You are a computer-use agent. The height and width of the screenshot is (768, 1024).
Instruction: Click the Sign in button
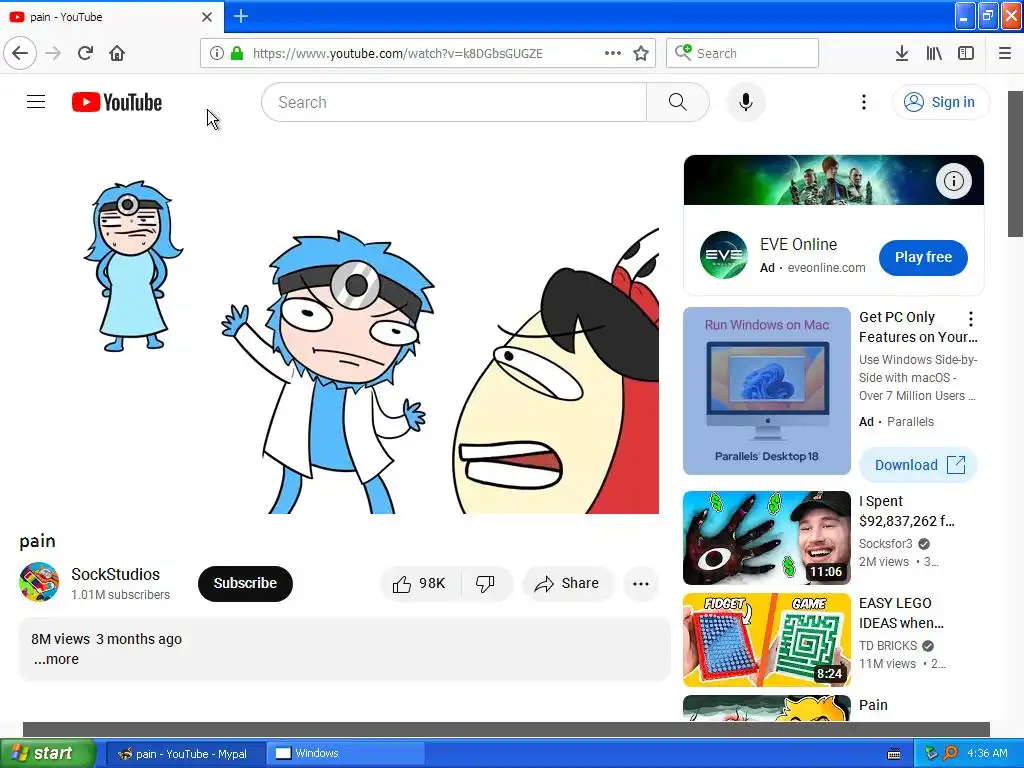coord(941,102)
